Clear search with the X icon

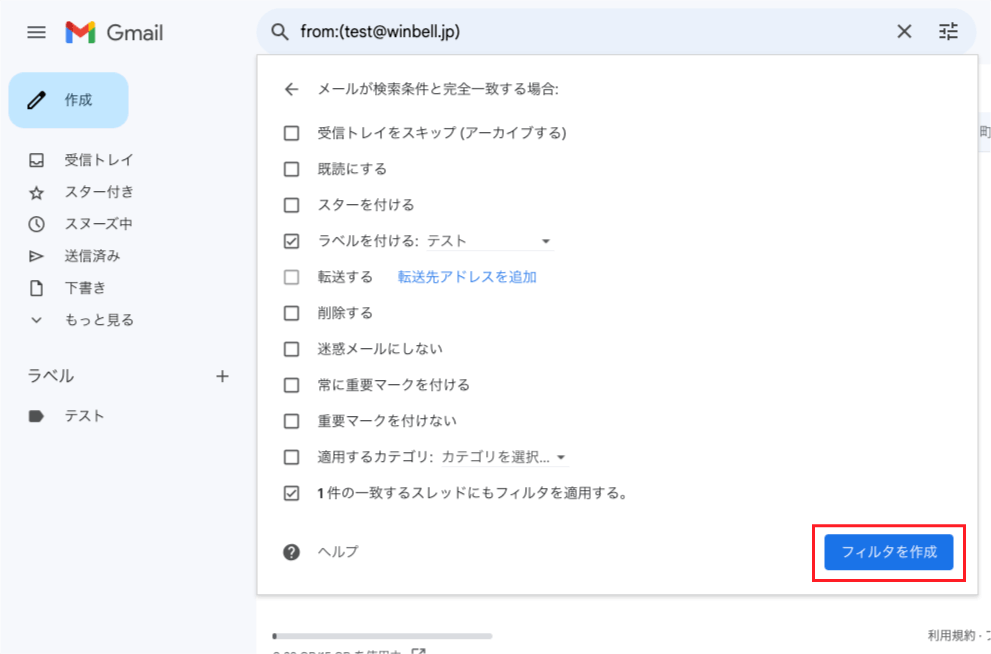(904, 31)
